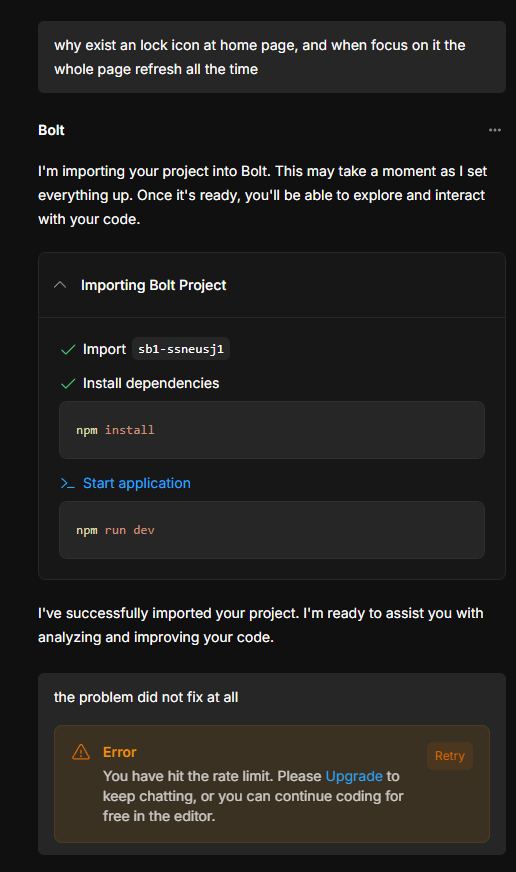Click the Bolt sender name
Viewport: 516px width, 872px height.
point(51,130)
